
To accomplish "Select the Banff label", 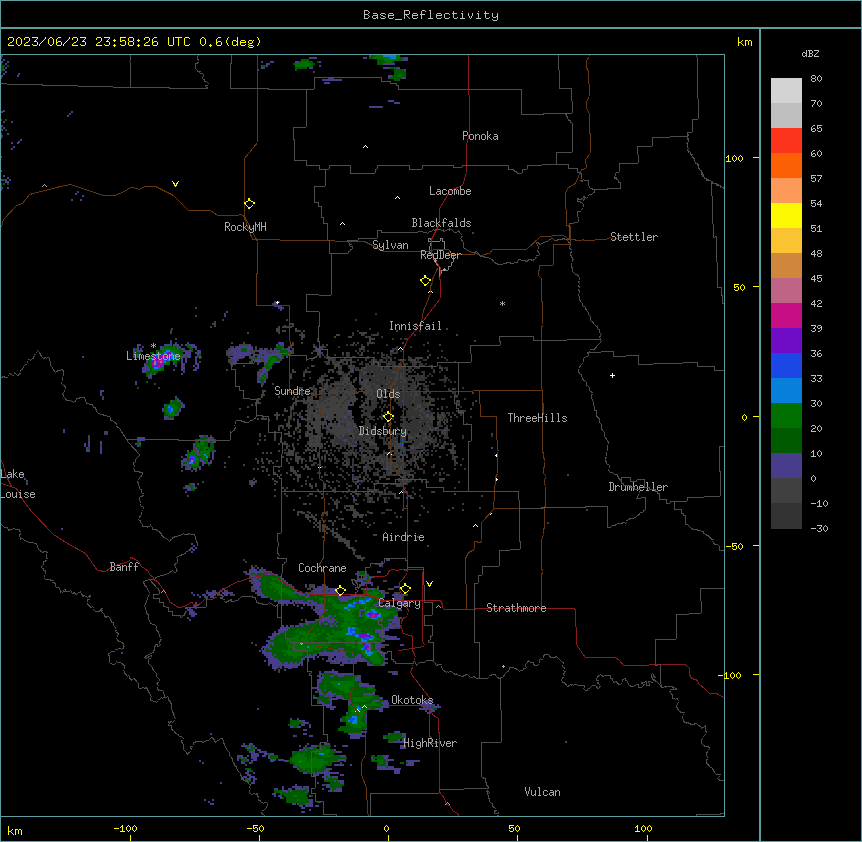I will click(124, 567).
